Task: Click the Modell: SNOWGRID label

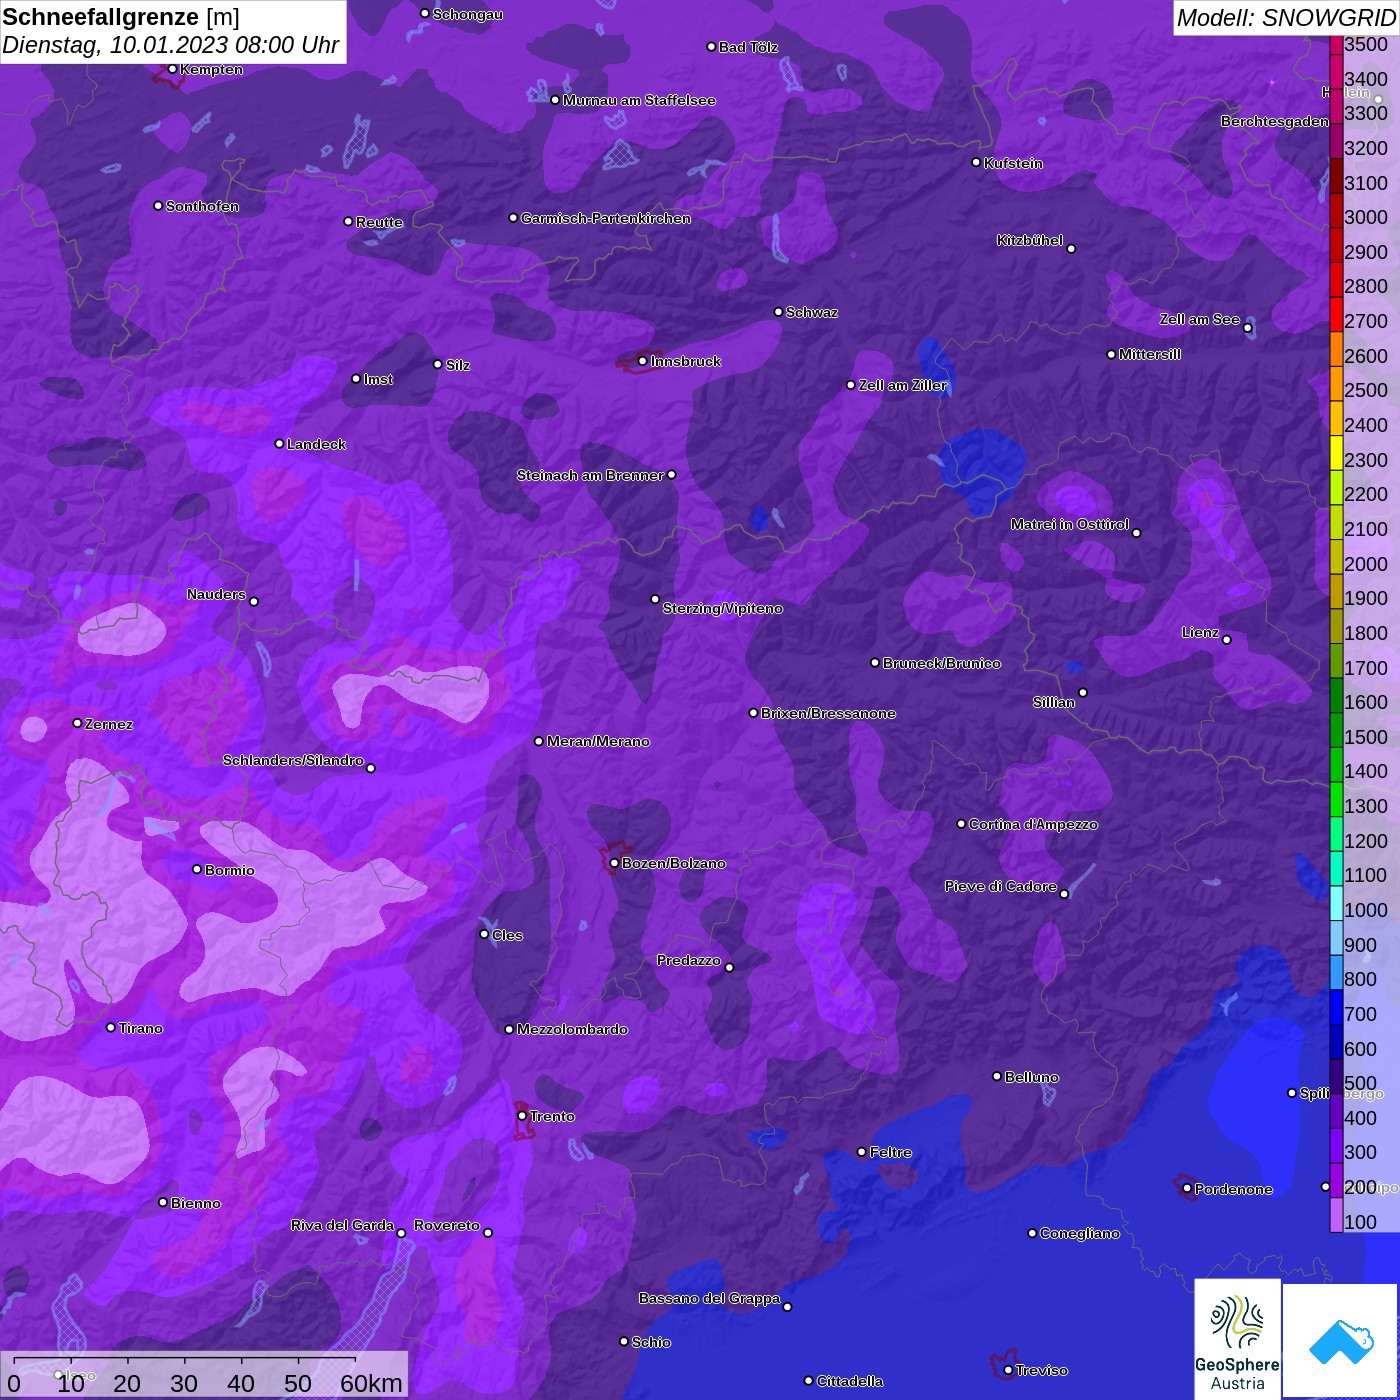Action: (x=1285, y=17)
